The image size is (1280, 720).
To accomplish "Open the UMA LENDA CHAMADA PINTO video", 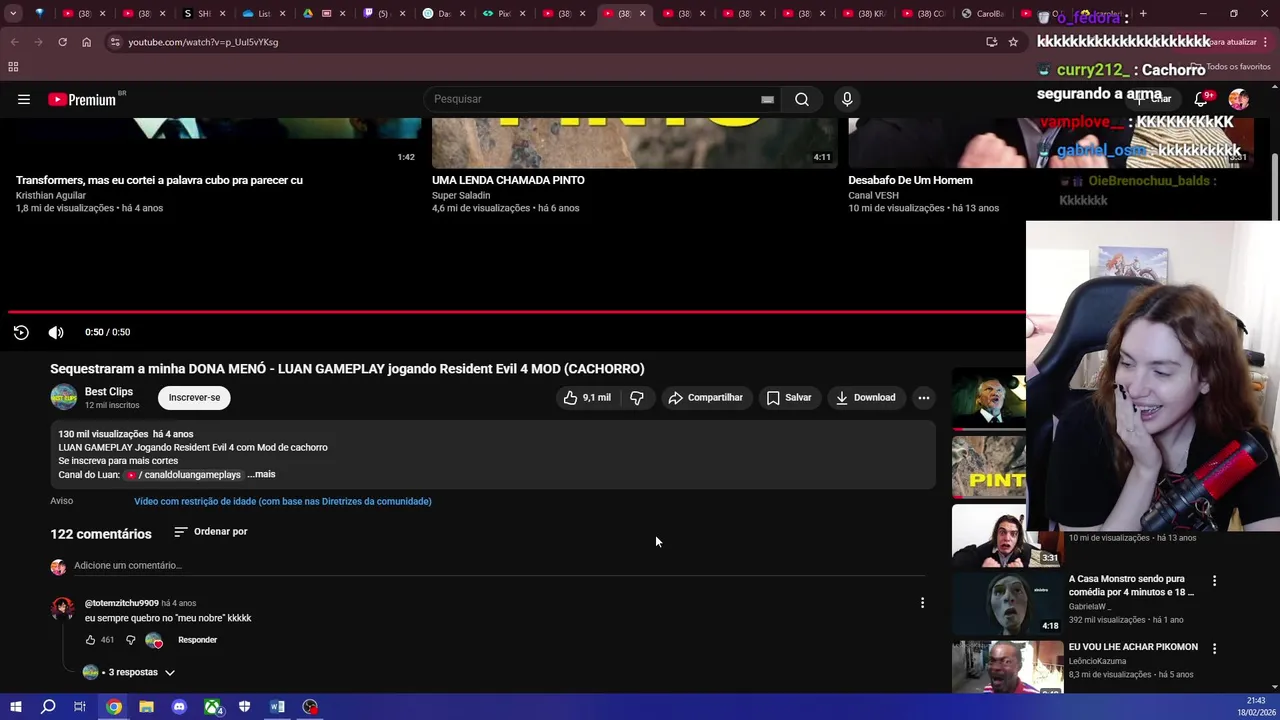I will [x=508, y=180].
